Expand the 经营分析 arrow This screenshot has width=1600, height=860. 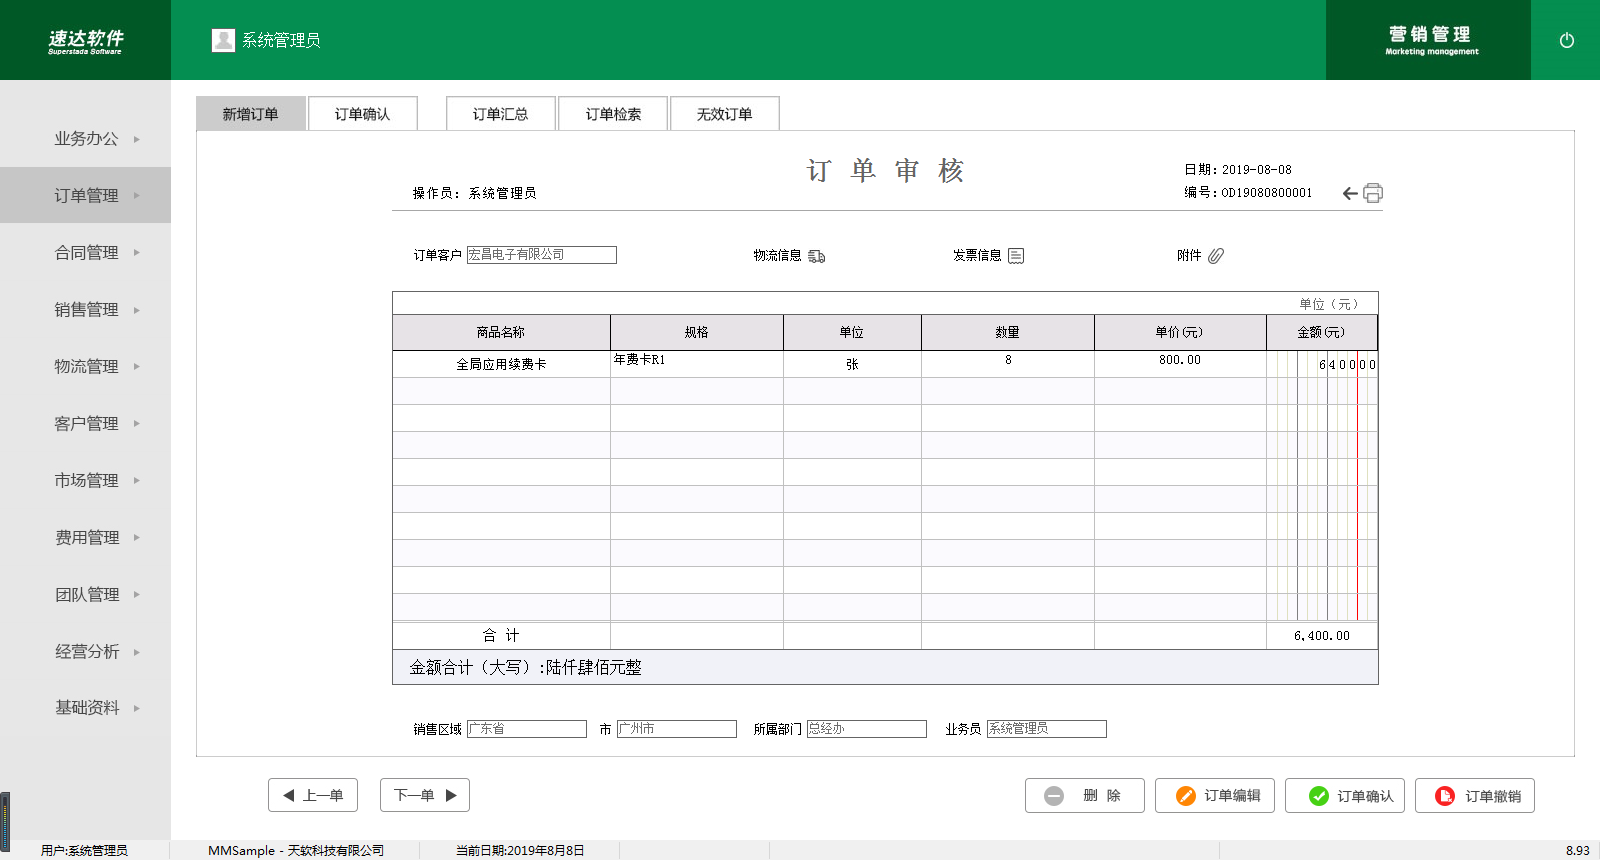tap(137, 652)
